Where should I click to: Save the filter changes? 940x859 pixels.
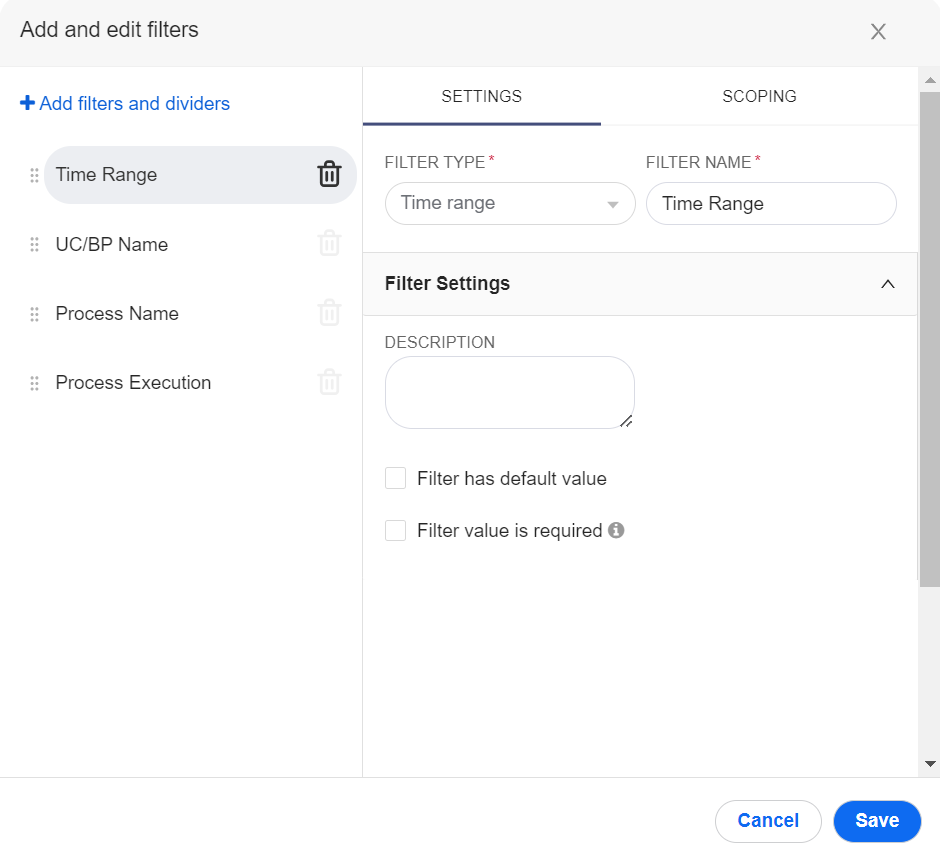pos(877,821)
